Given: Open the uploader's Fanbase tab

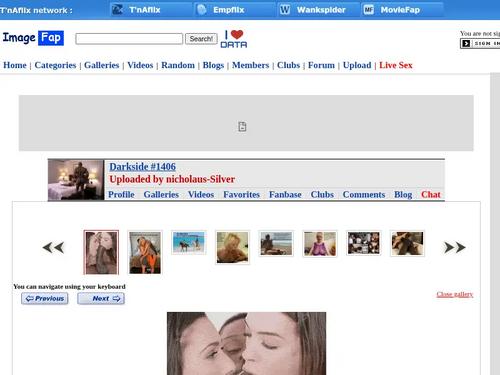Looking at the screenshot, I should 285,194.
